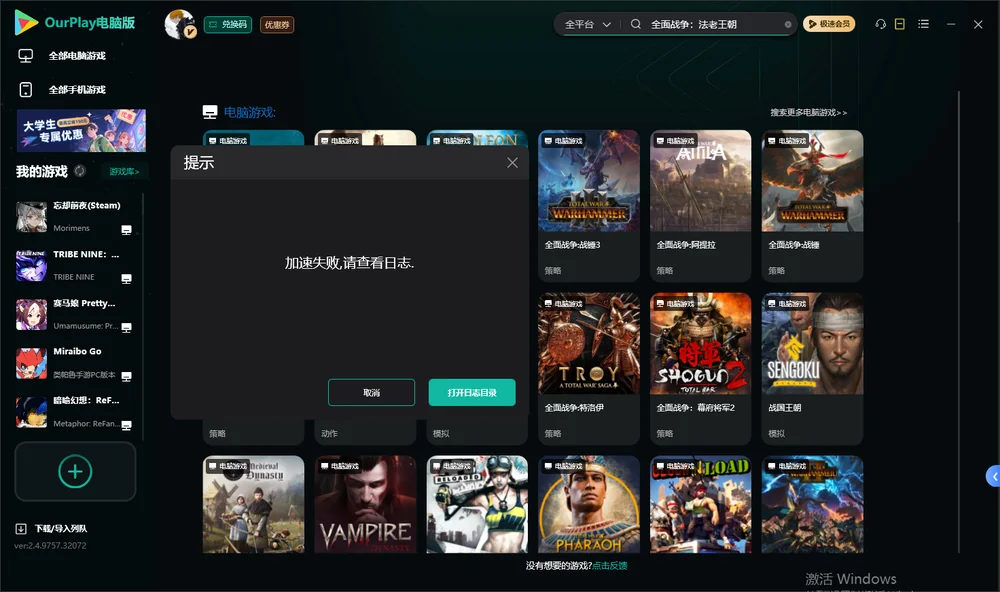The image size is (1000, 592).
Task: Click the 电脑游戏 section header icon
Action: [x=210, y=112]
